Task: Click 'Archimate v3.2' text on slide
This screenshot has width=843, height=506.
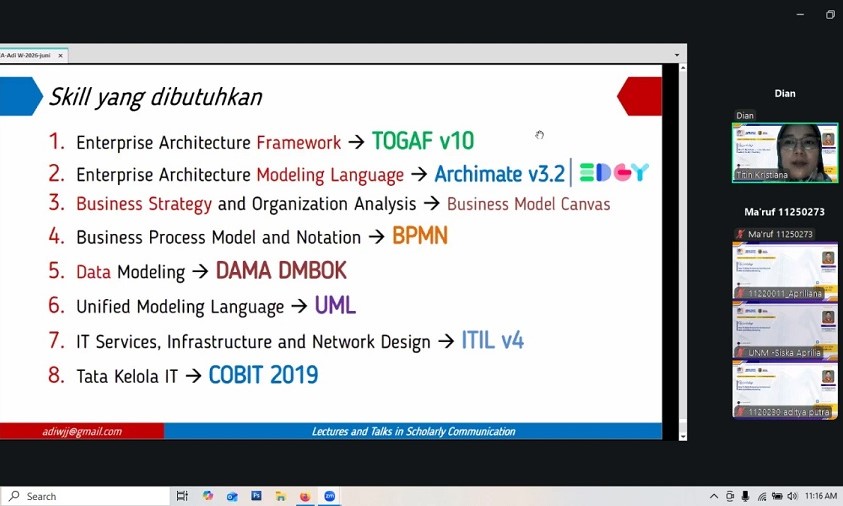Action: click(x=499, y=174)
